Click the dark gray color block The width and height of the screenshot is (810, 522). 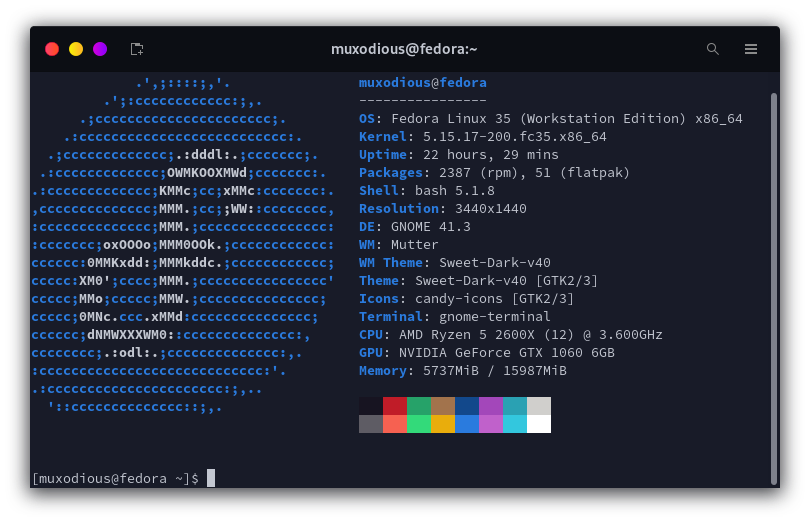[371, 424]
